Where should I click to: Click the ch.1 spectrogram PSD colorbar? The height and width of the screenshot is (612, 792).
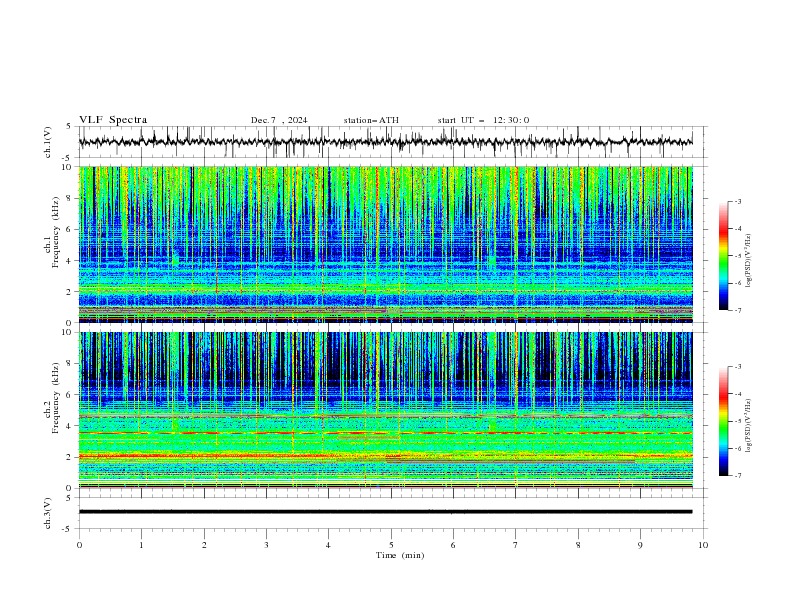(x=723, y=256)
